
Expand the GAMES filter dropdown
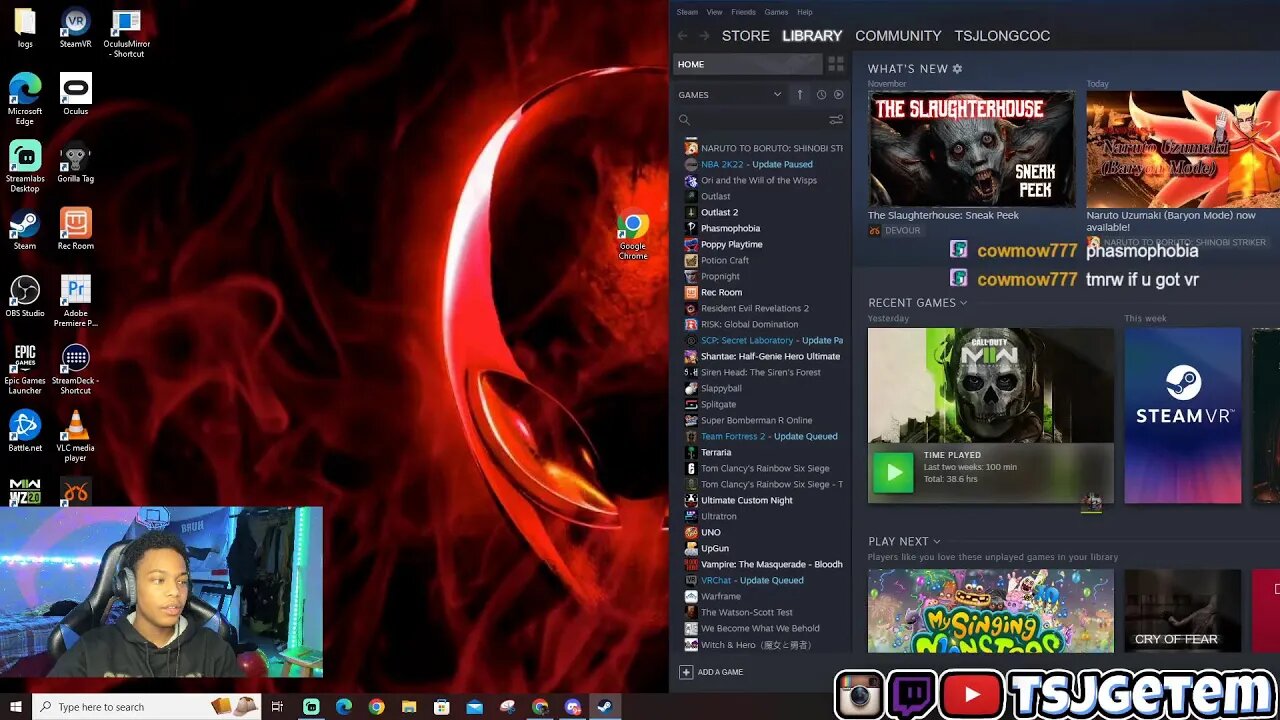[x=777, y=95]
